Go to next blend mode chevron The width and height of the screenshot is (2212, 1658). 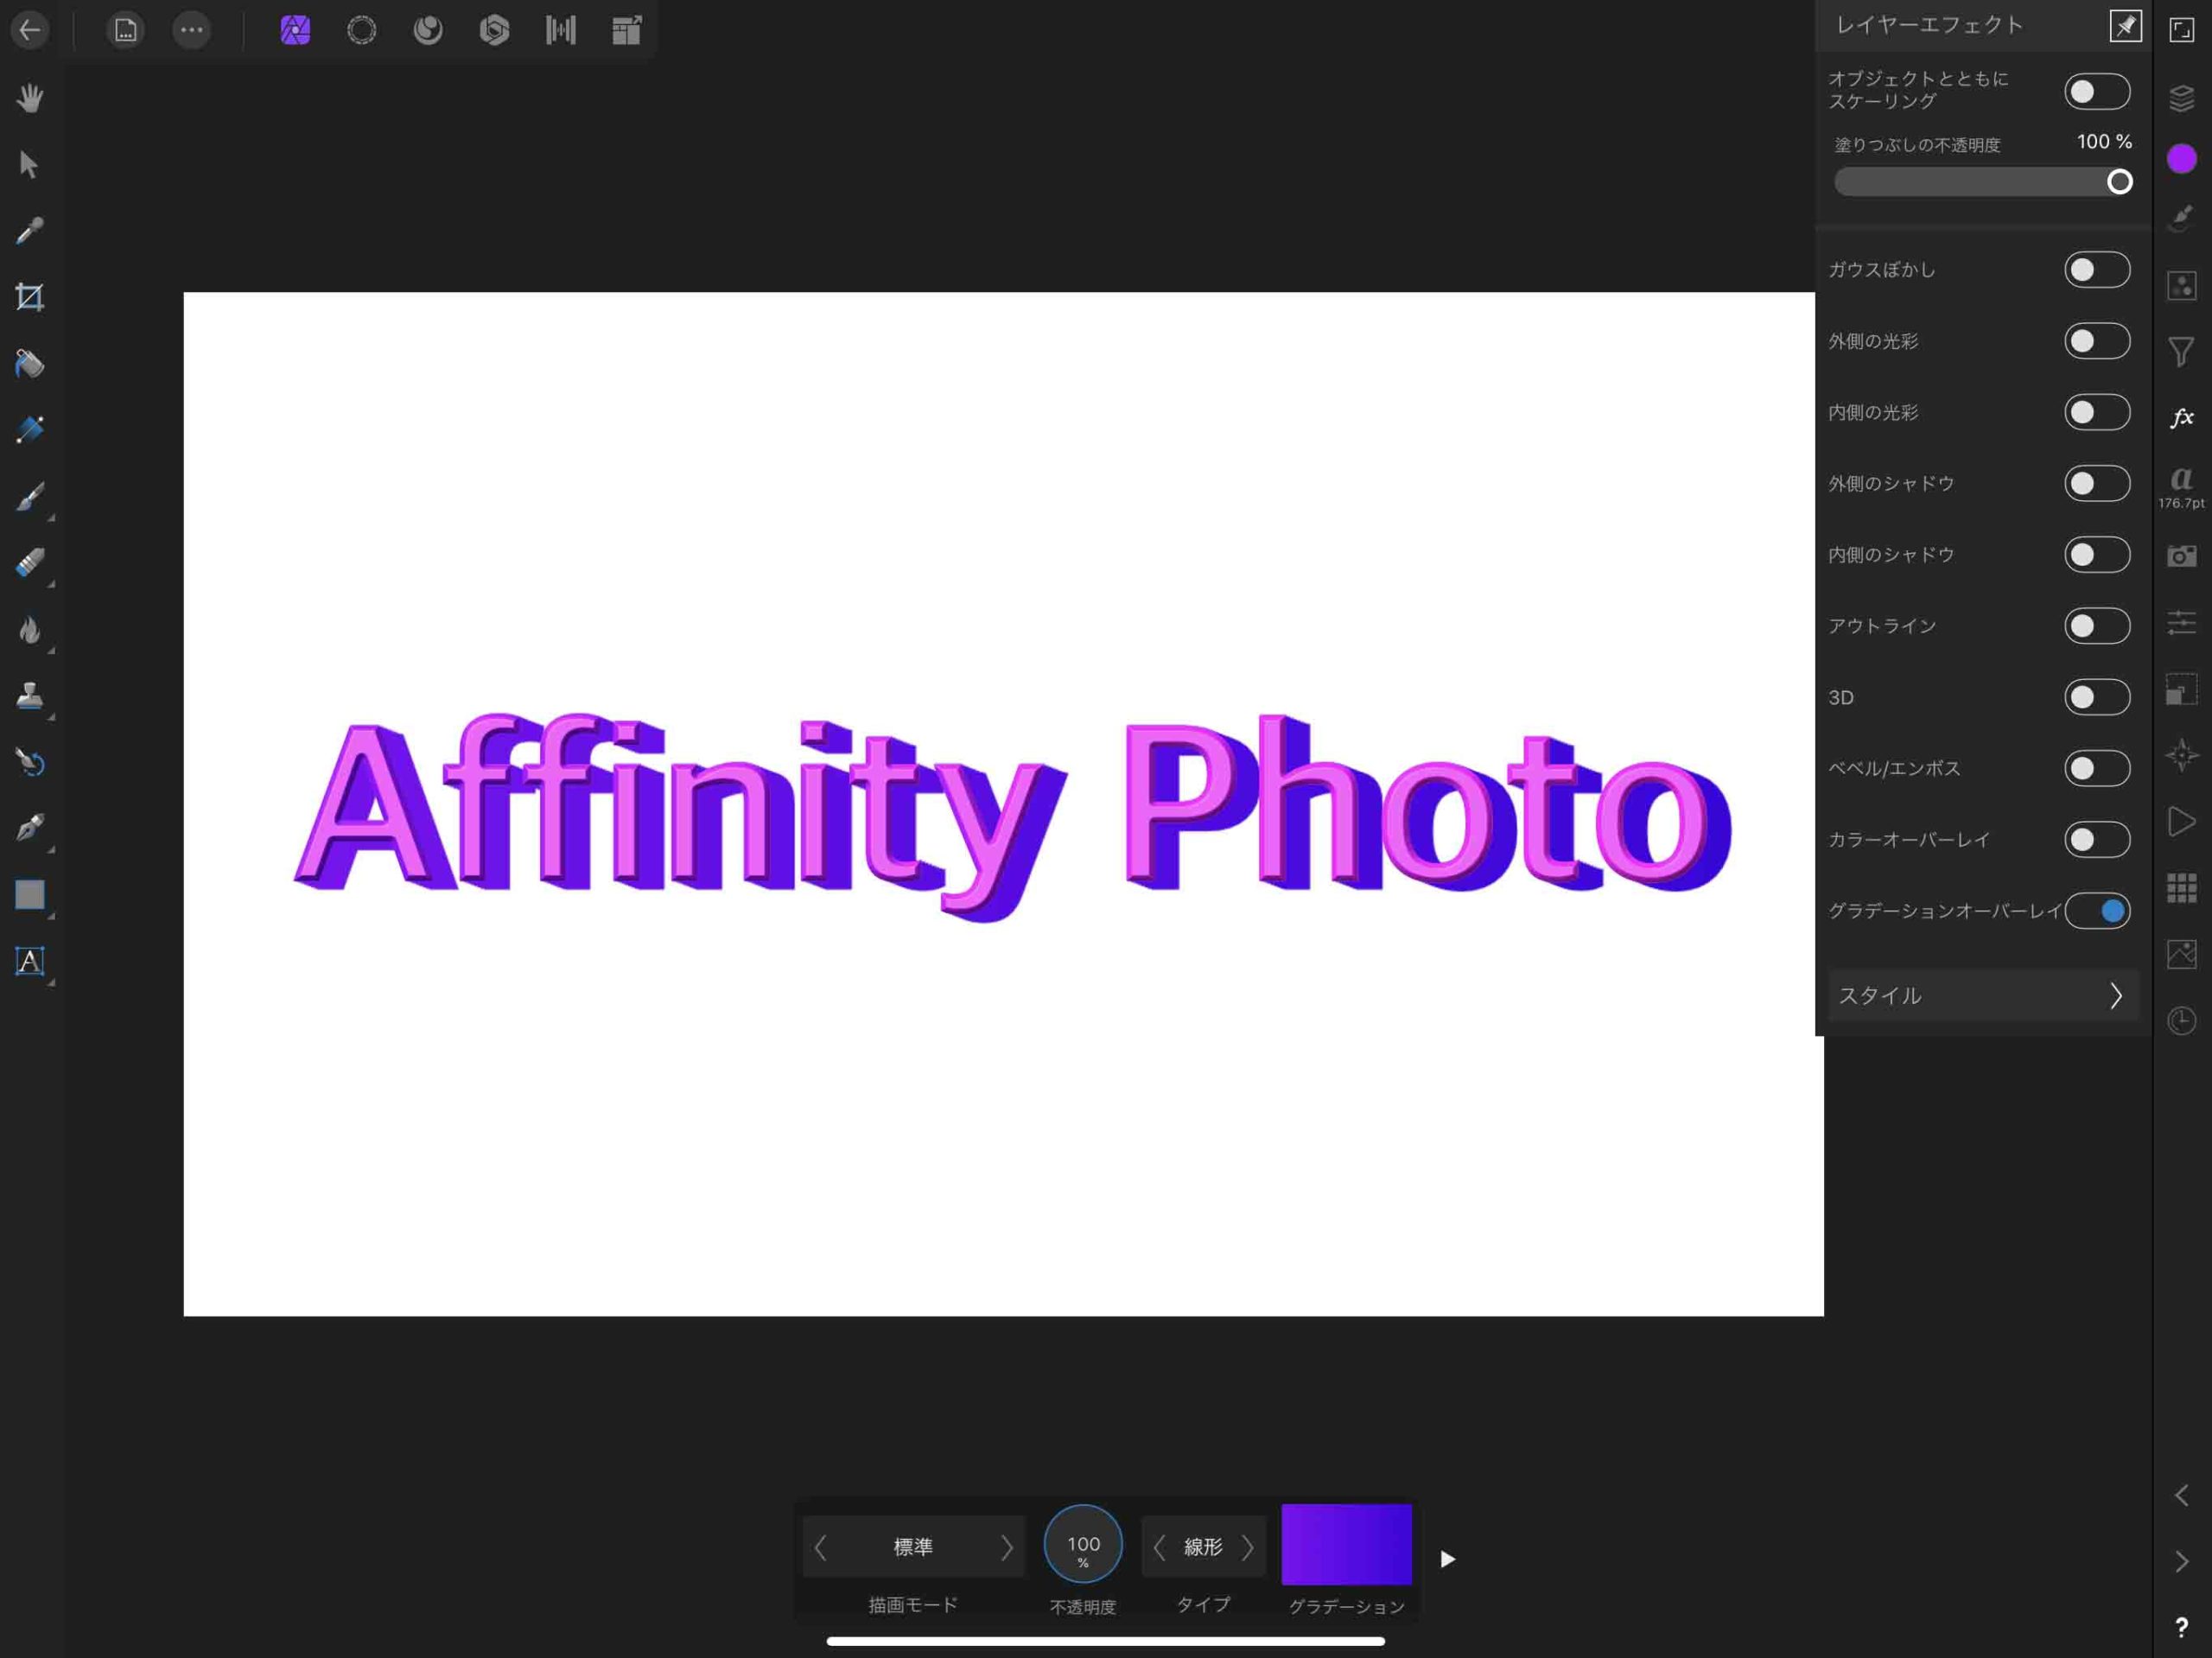click(x=1007, y=1547)
